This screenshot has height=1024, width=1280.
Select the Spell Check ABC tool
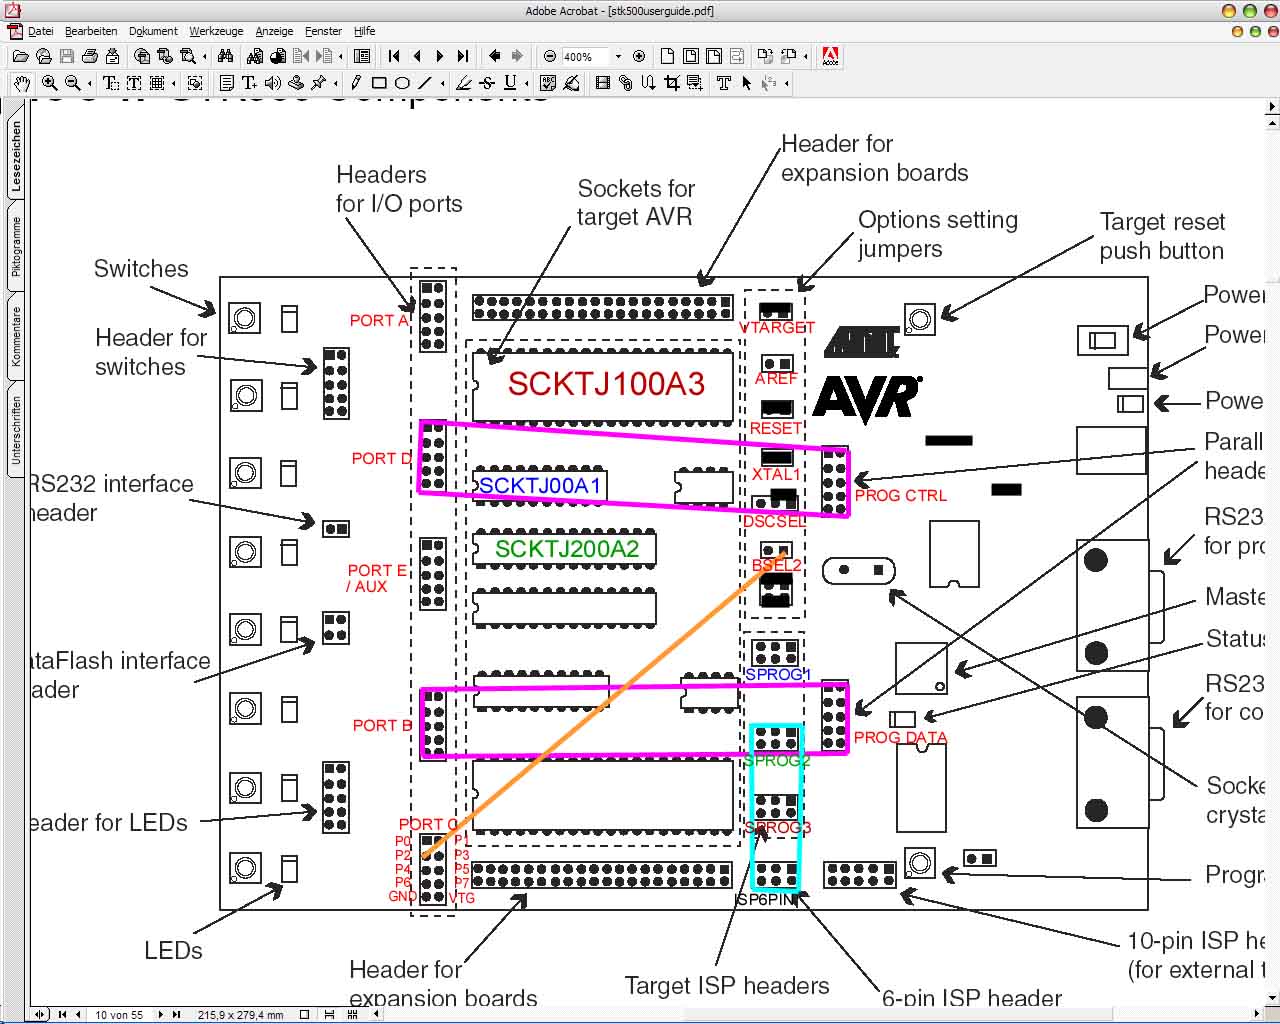pyautogui.click(x=548, y=83)
